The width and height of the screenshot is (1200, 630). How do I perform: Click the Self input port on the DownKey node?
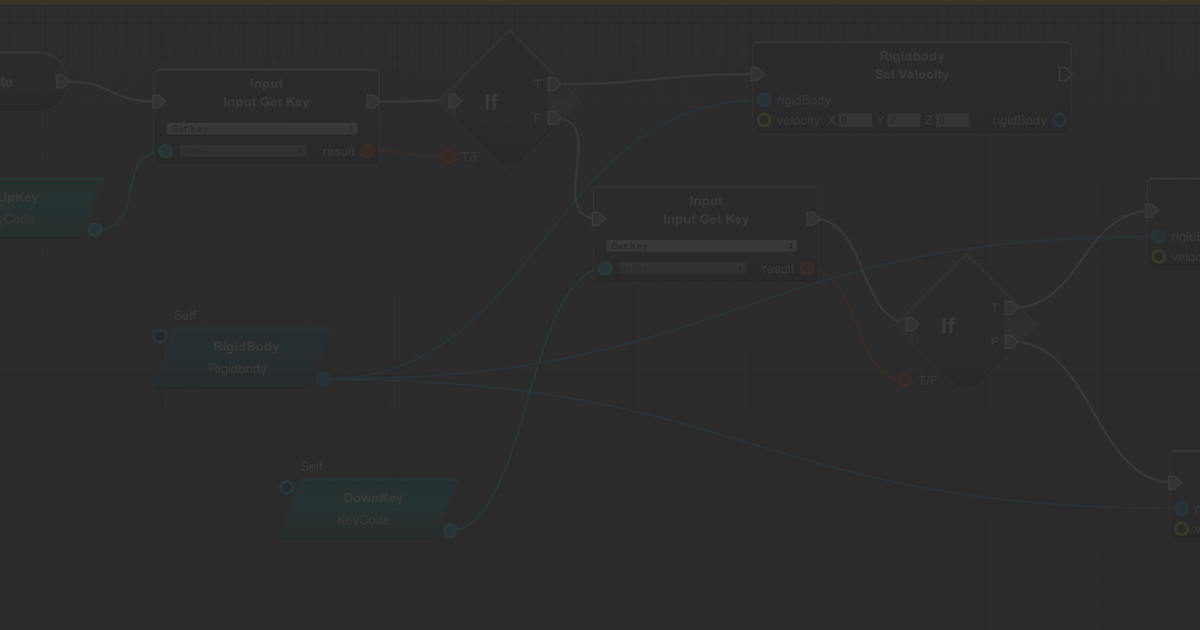(287, 488)
